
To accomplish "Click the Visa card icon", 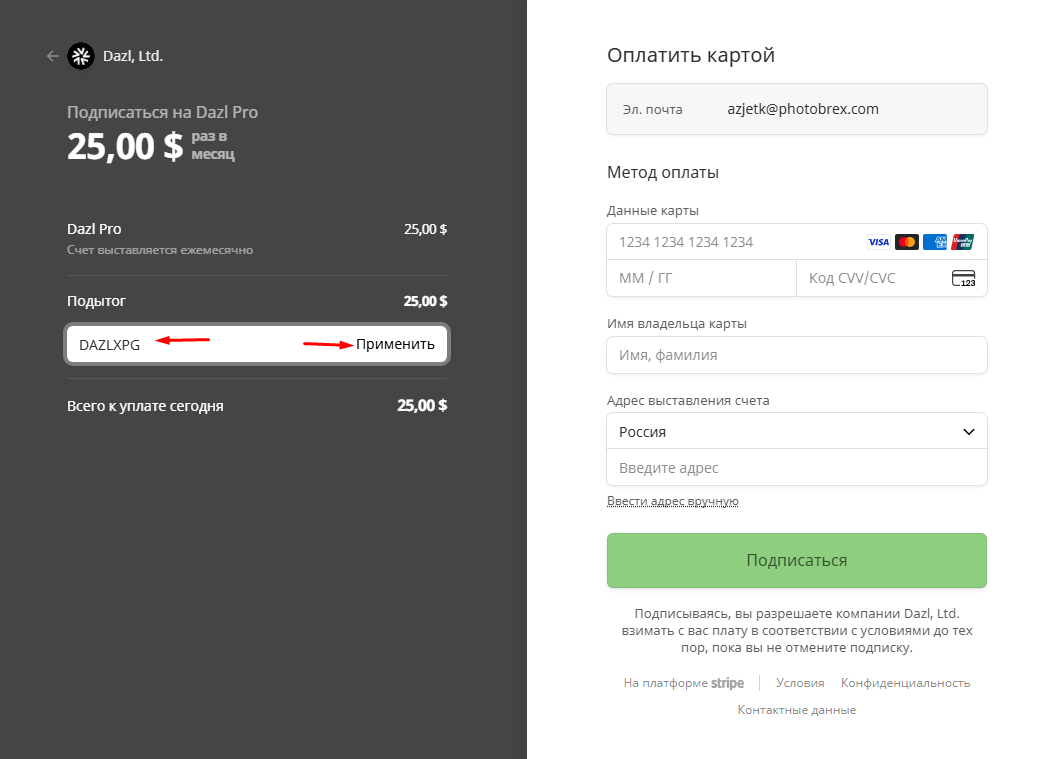I will click(x=878, y=242).
